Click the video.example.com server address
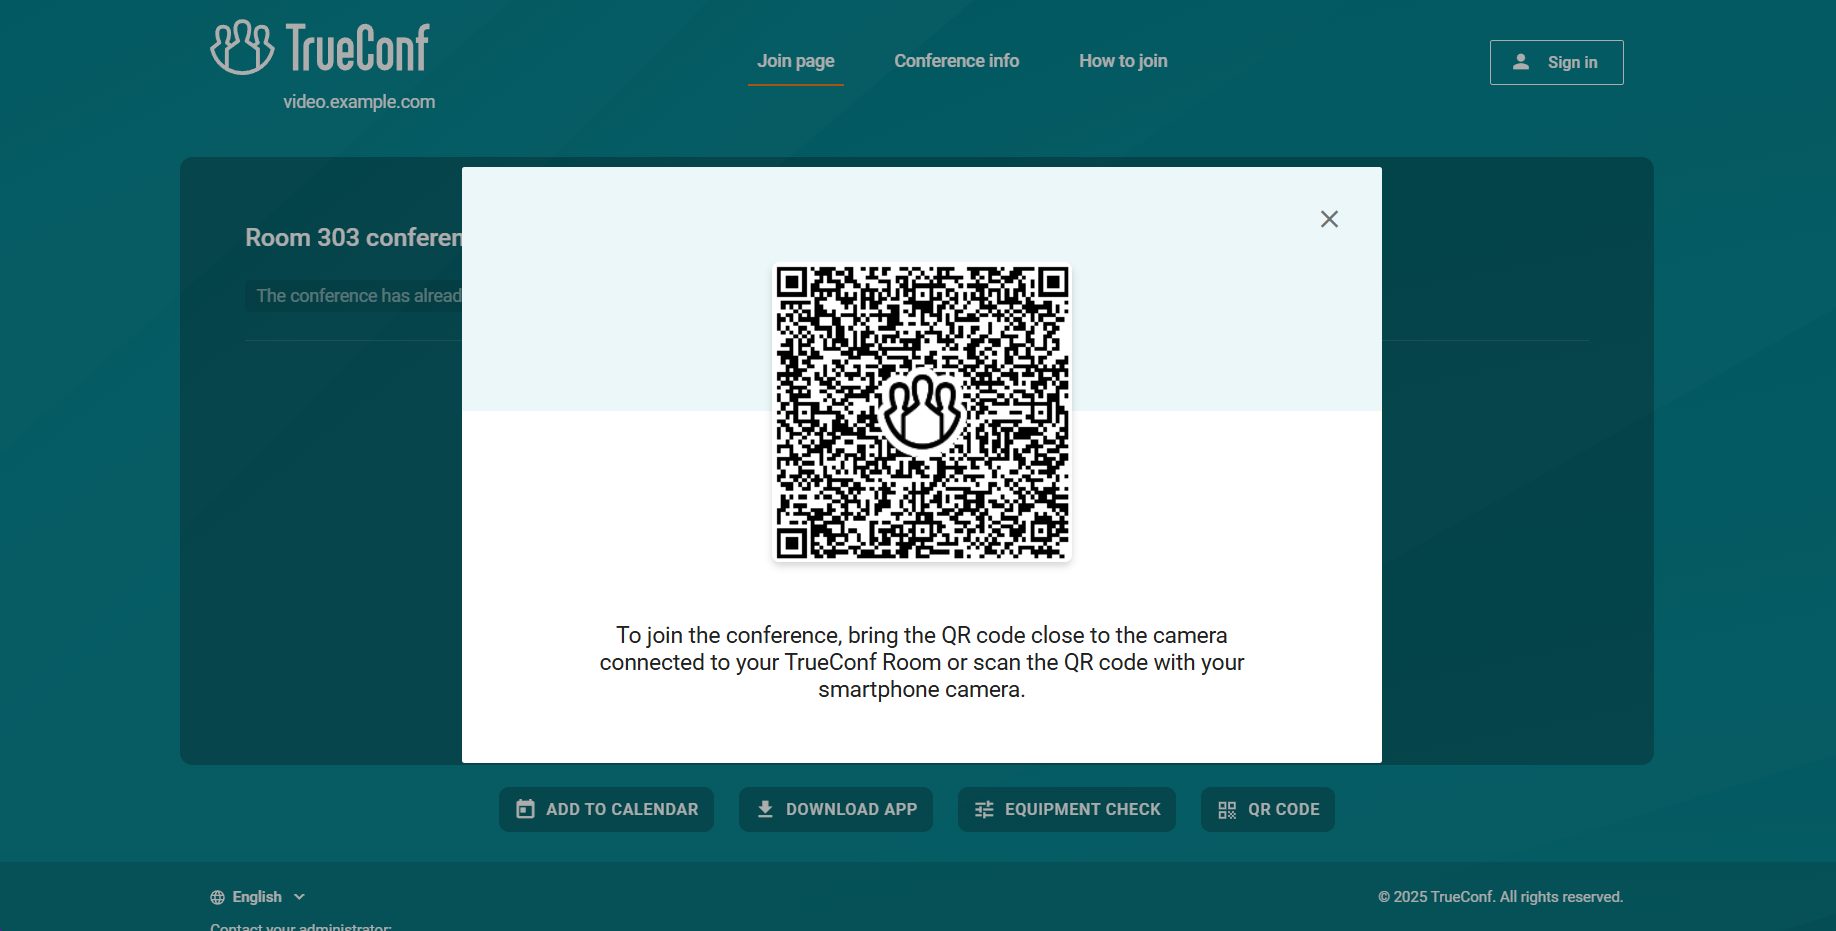 359,102
